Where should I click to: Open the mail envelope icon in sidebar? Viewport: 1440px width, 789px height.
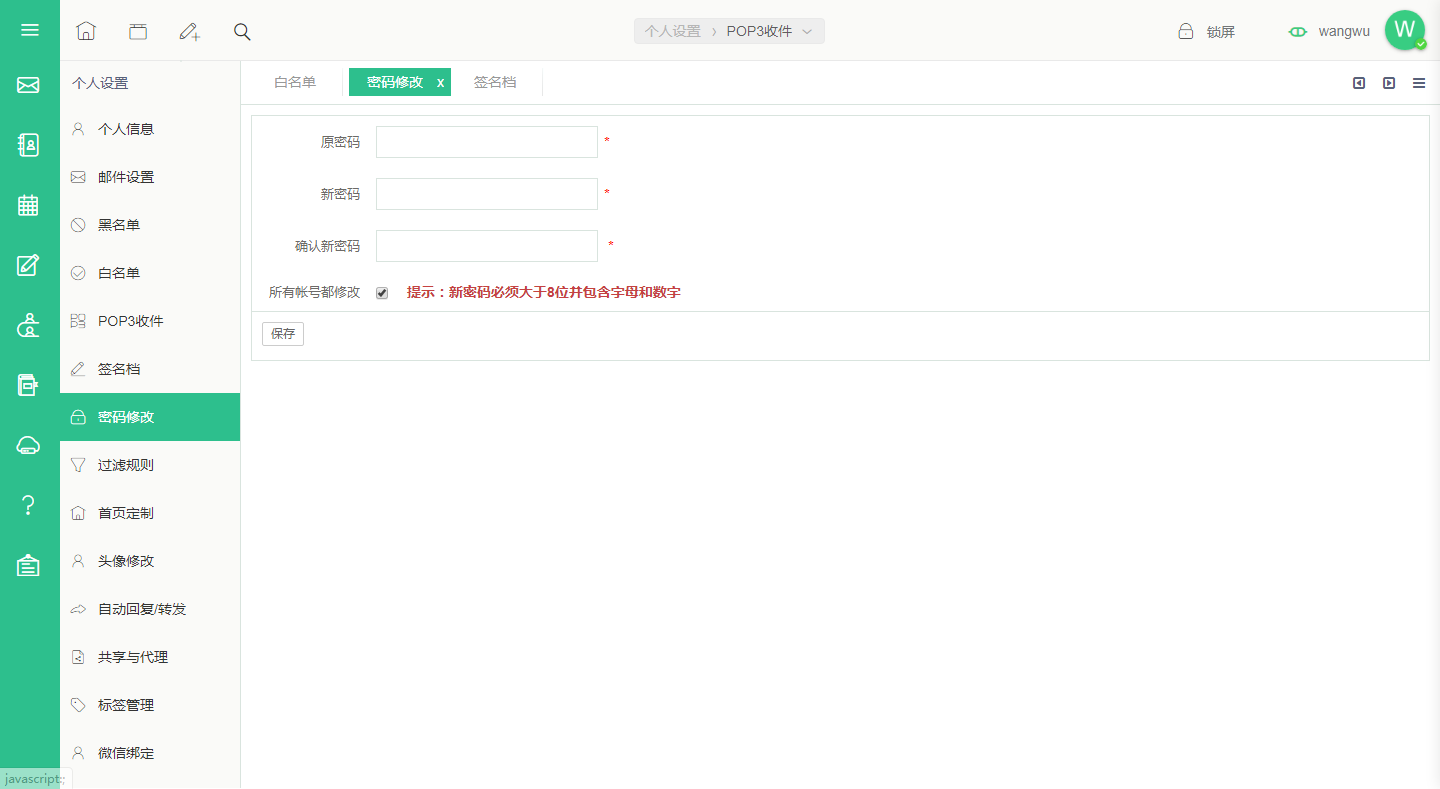pyautogui.click(x=28, y=85)
